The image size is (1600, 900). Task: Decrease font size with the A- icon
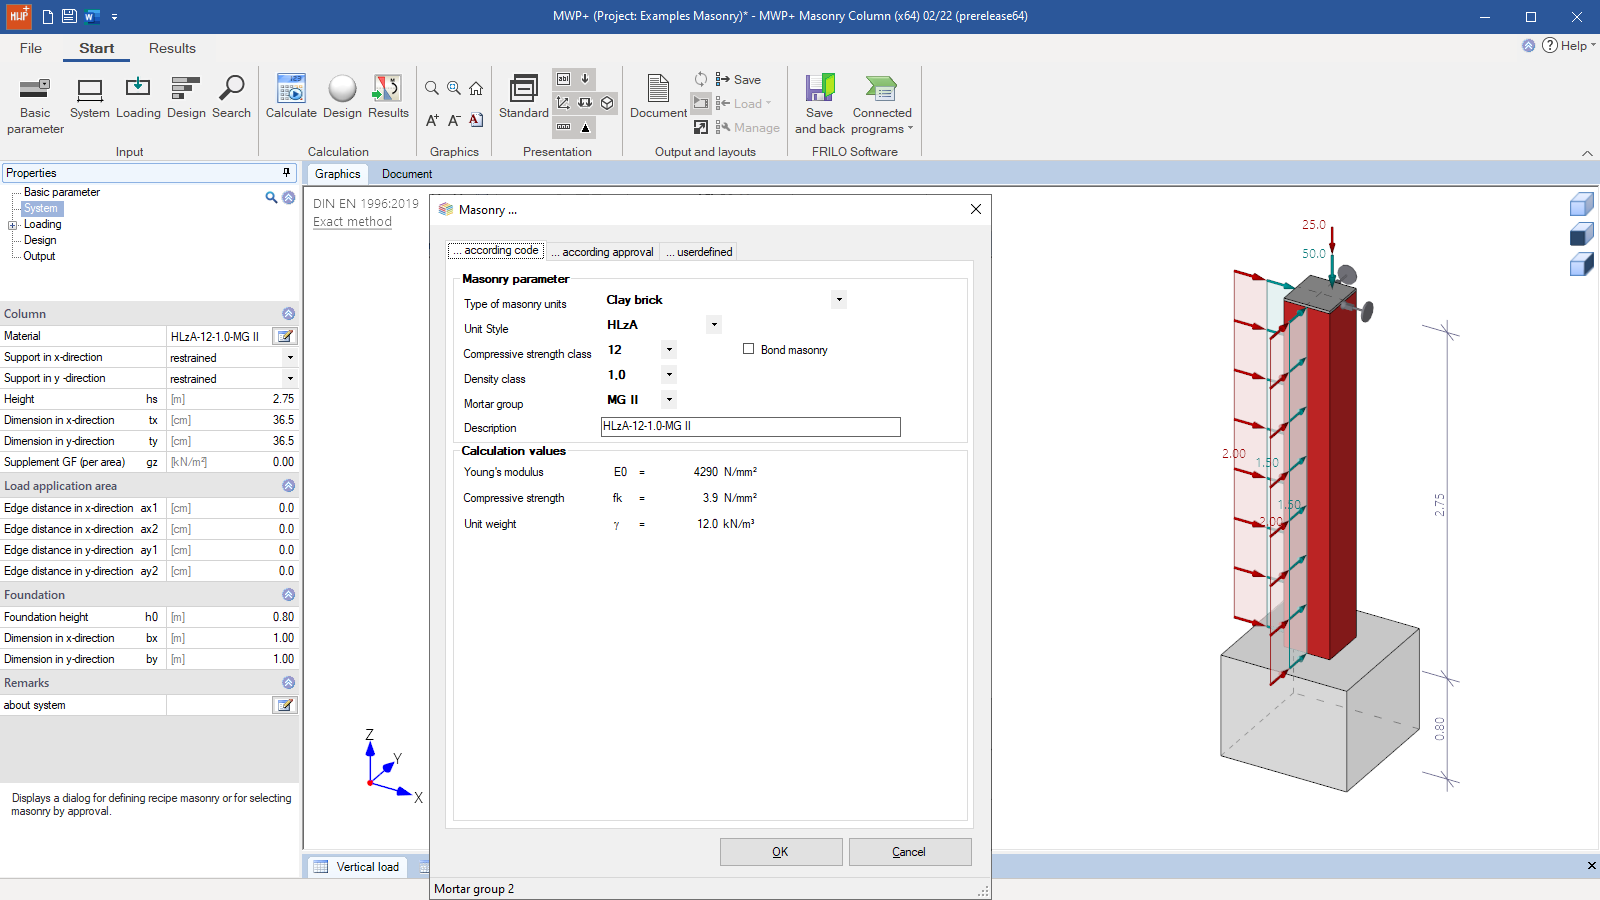click(x=454, y=120)
